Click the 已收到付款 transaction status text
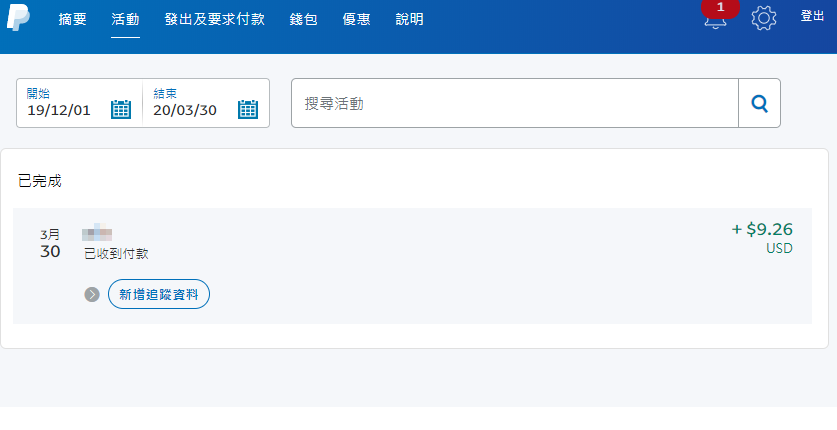The image size is (837, 430). point(116,253)
